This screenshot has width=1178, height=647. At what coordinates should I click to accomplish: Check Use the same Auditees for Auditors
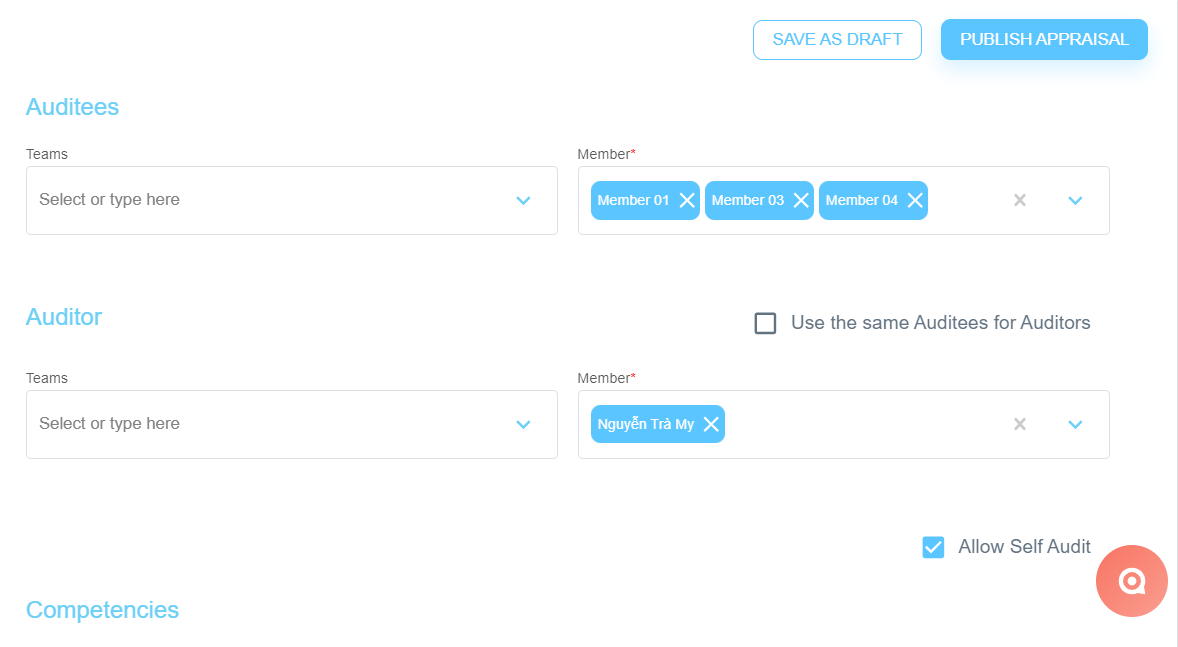tap(766, 323)
